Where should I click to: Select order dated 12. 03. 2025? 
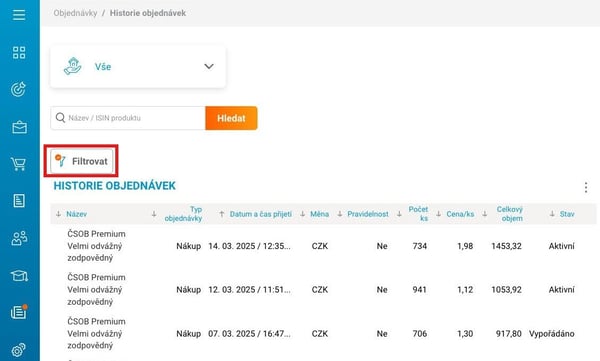pyautogui.click(x=249, y=290)
